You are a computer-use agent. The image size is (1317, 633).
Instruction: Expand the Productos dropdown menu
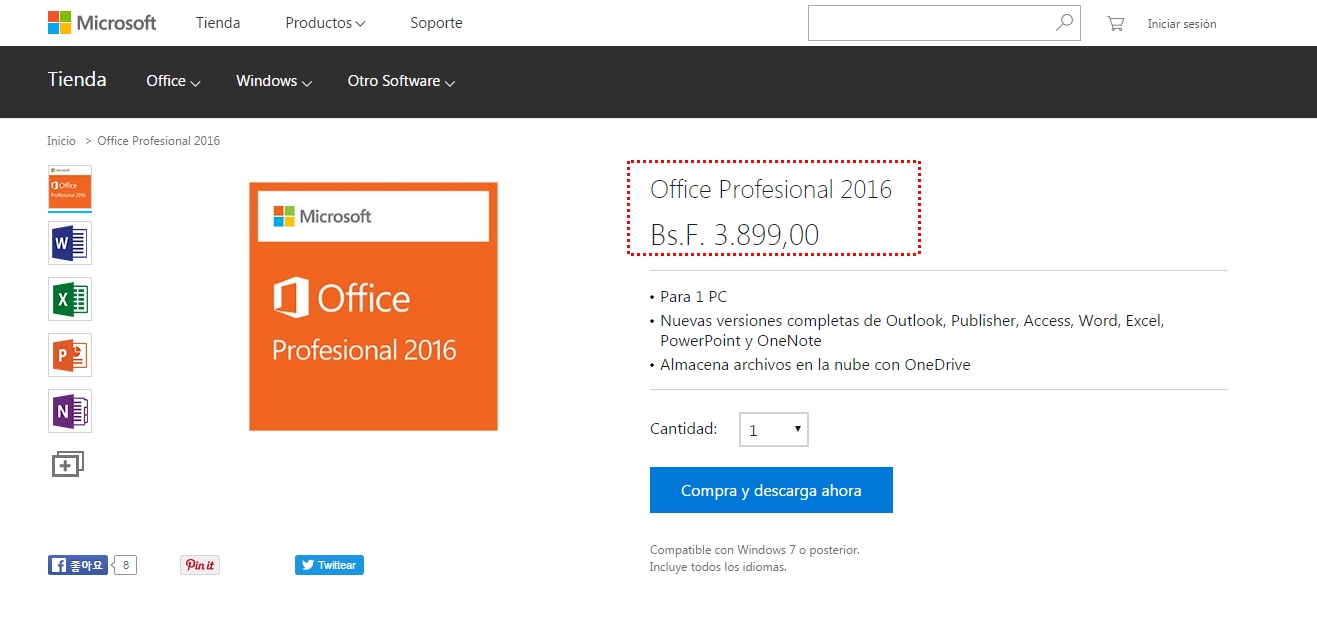click(325, 23)
